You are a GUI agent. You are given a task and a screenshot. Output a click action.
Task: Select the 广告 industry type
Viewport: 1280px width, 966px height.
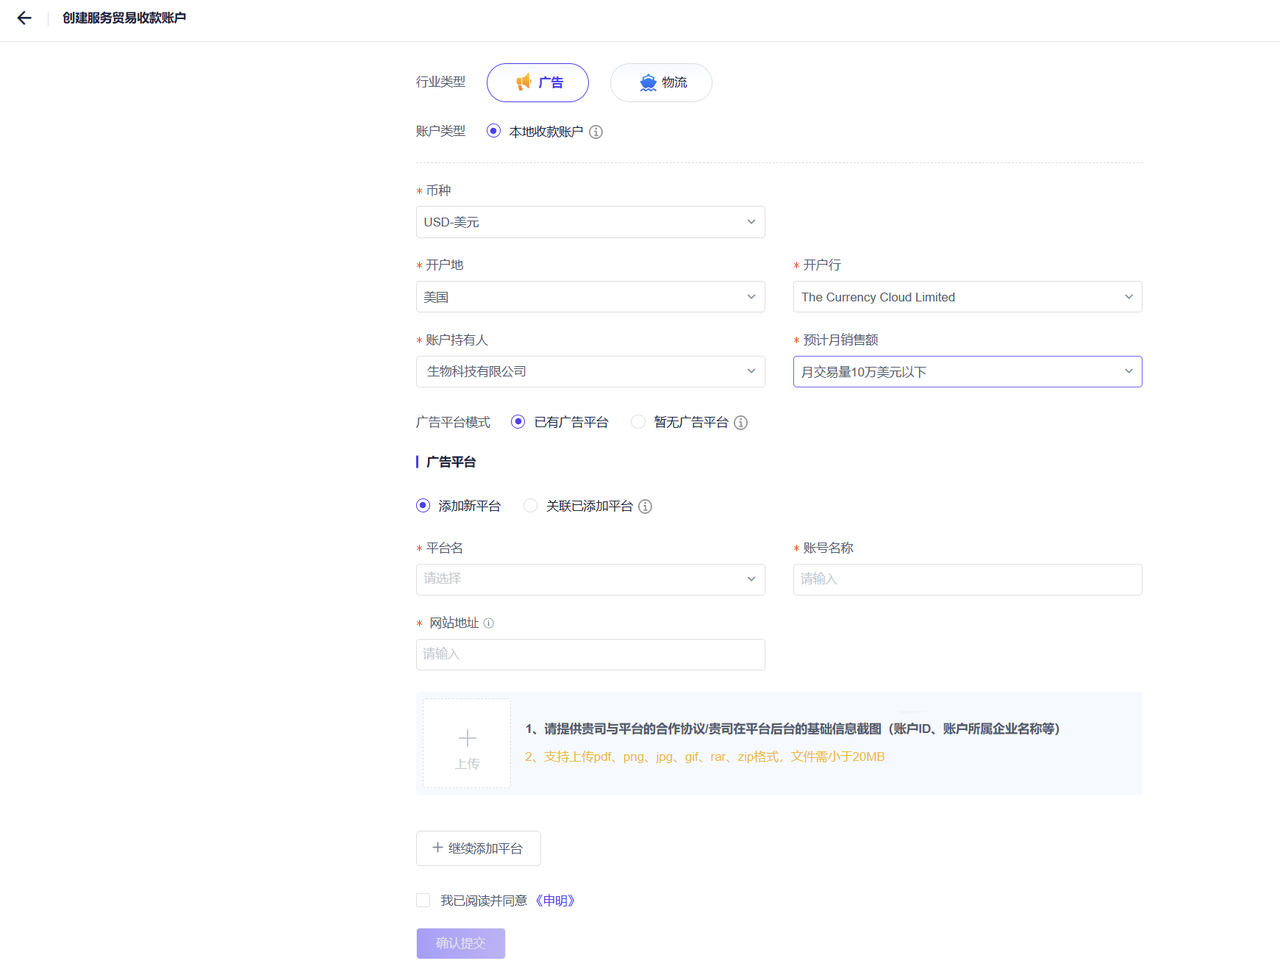[538, 83]
